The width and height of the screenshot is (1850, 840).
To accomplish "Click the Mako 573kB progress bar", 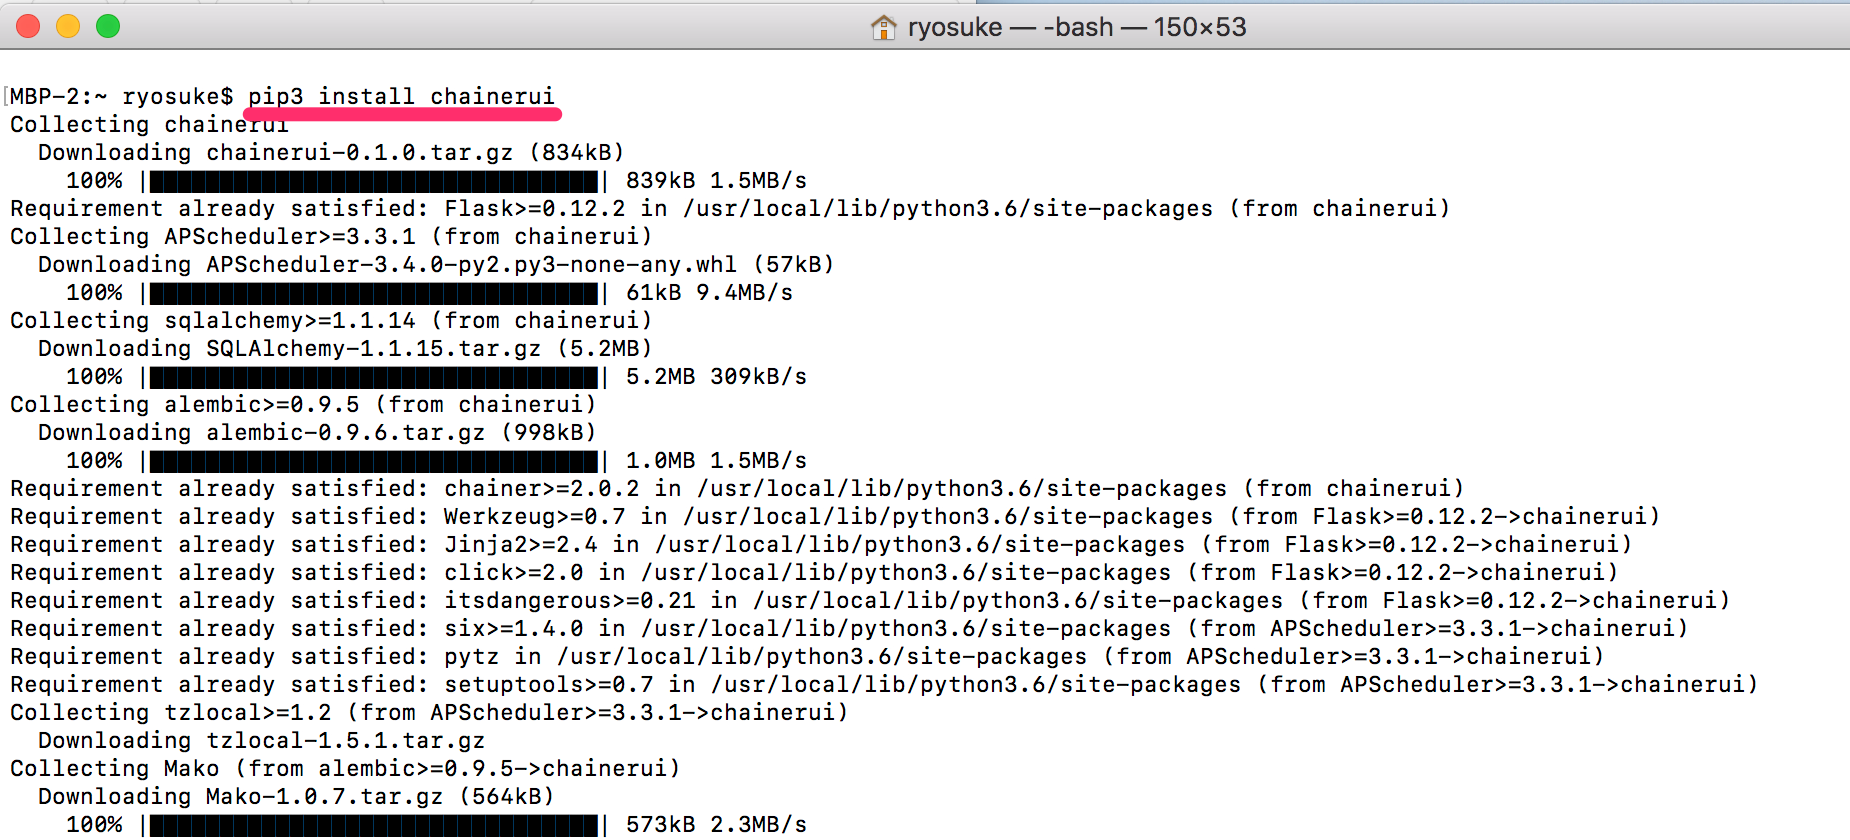I will click(374, 825).
